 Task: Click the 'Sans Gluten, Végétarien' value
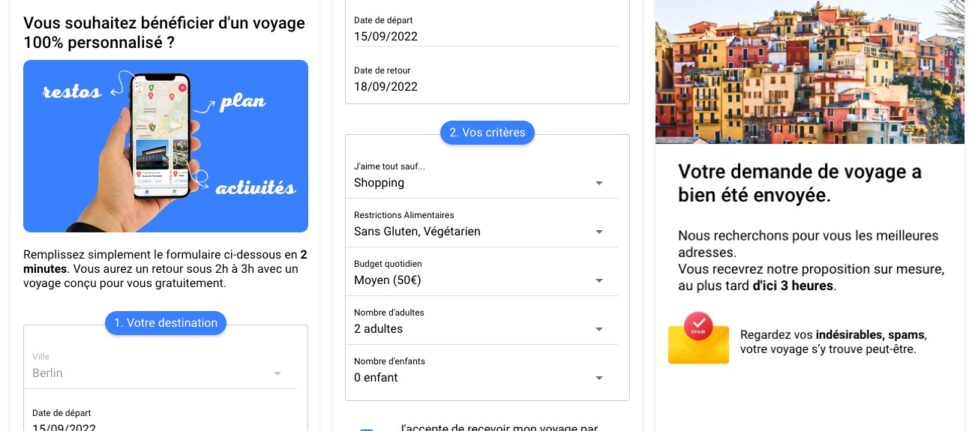point(417,231)
